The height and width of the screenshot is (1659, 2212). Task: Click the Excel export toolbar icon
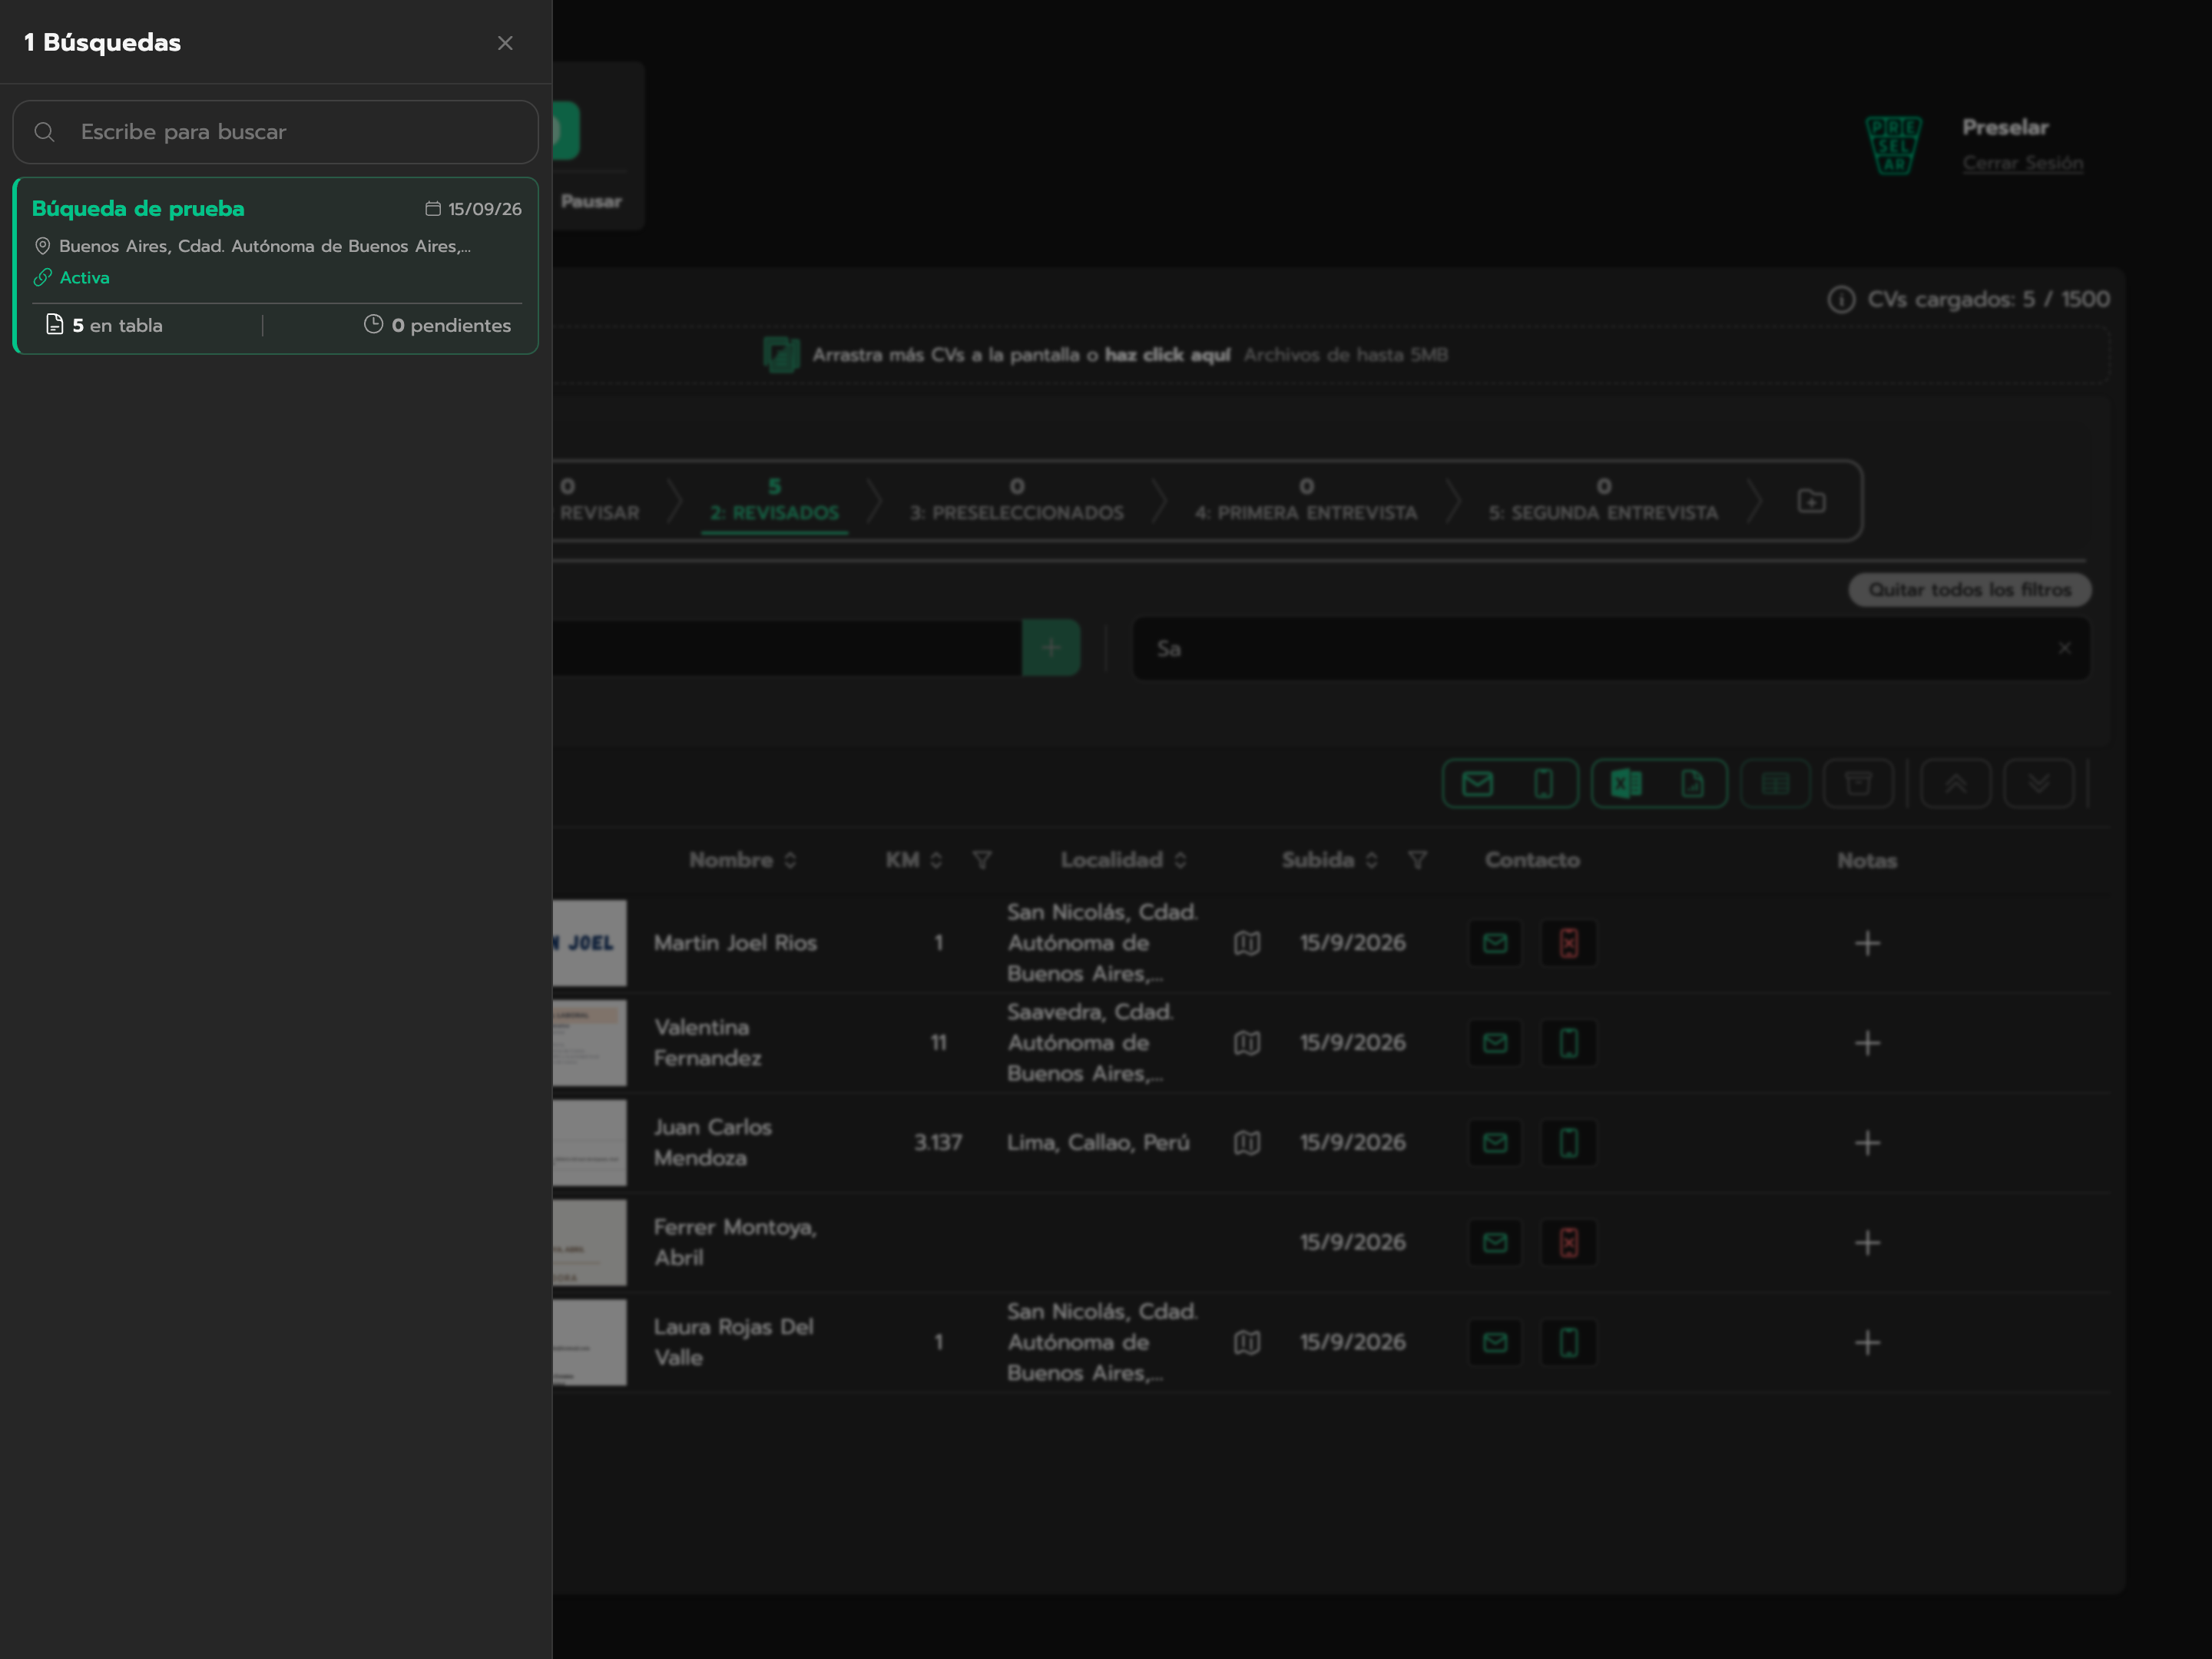click(1626, 783)
